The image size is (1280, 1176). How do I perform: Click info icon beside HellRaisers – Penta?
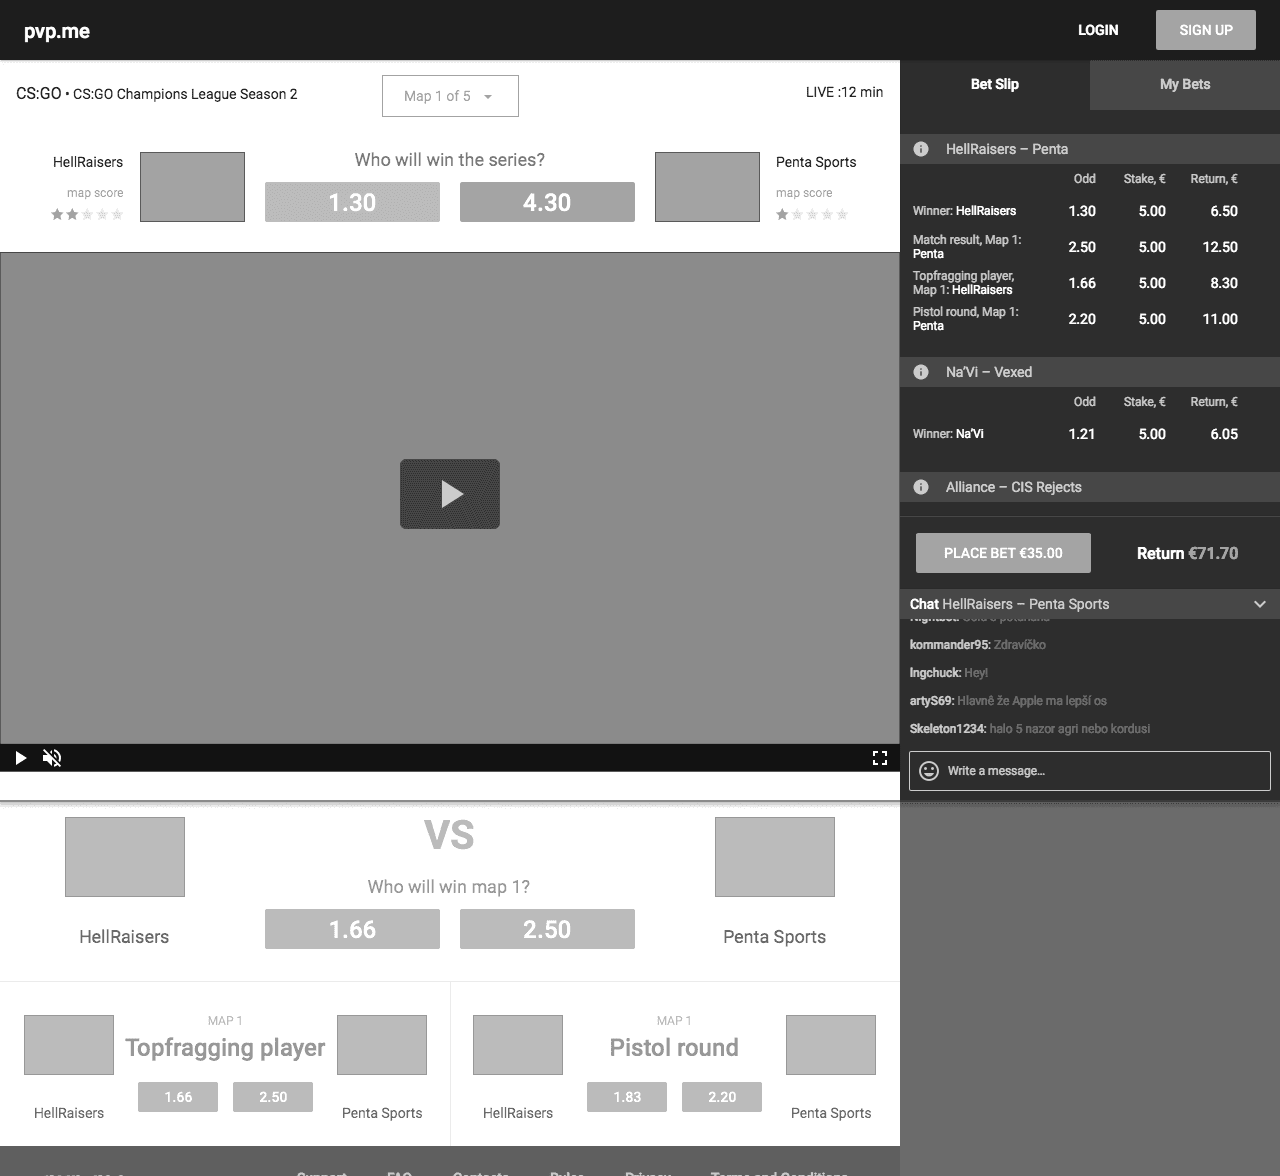(921, 149)
